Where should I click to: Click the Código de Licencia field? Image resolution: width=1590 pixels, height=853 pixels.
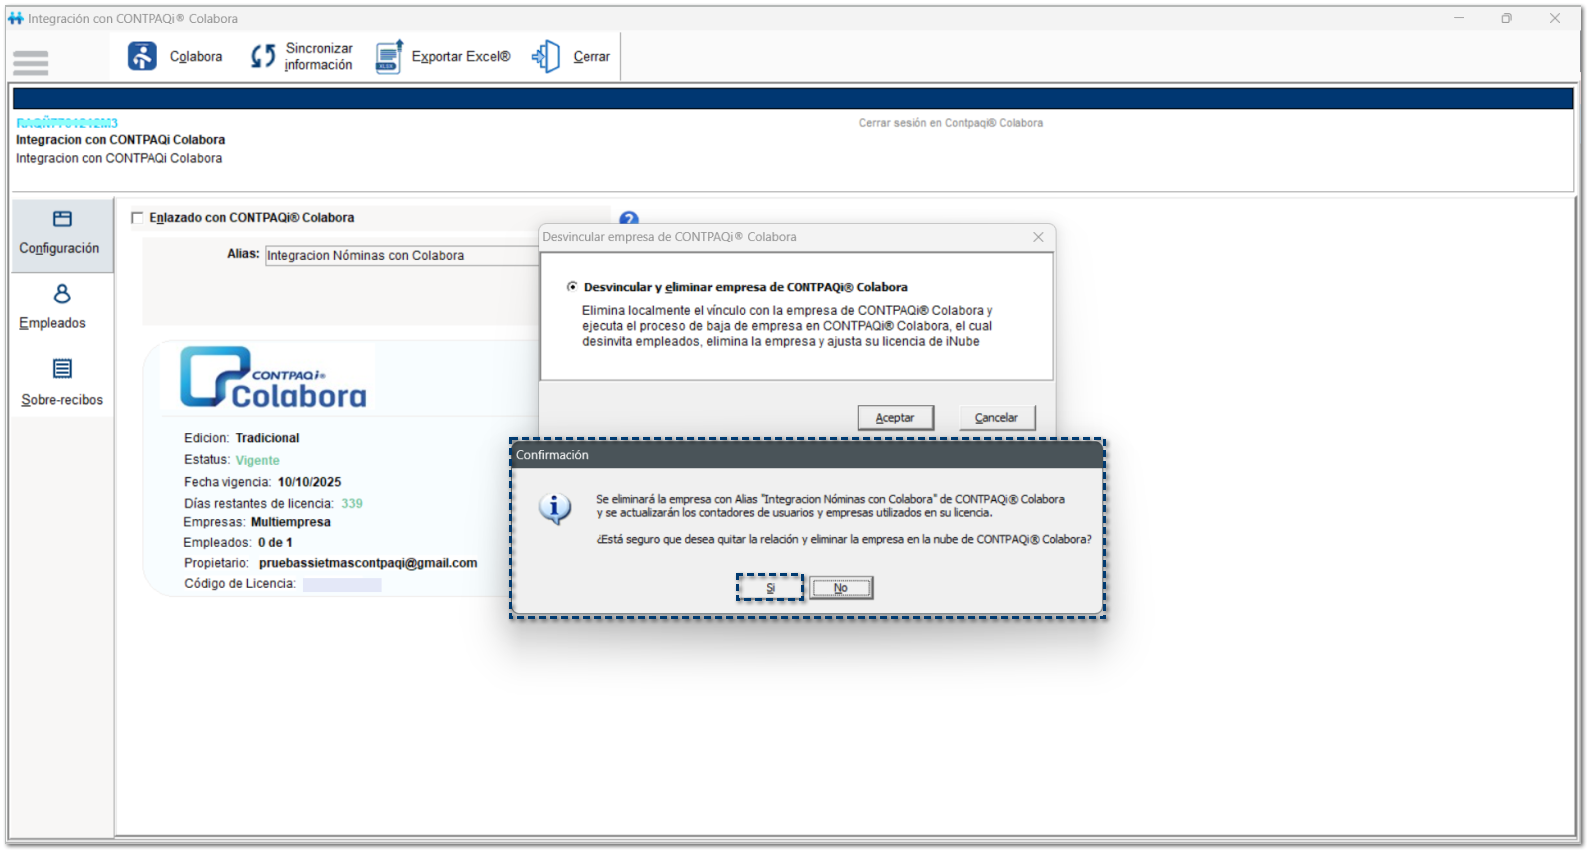[x=342, y=585]
